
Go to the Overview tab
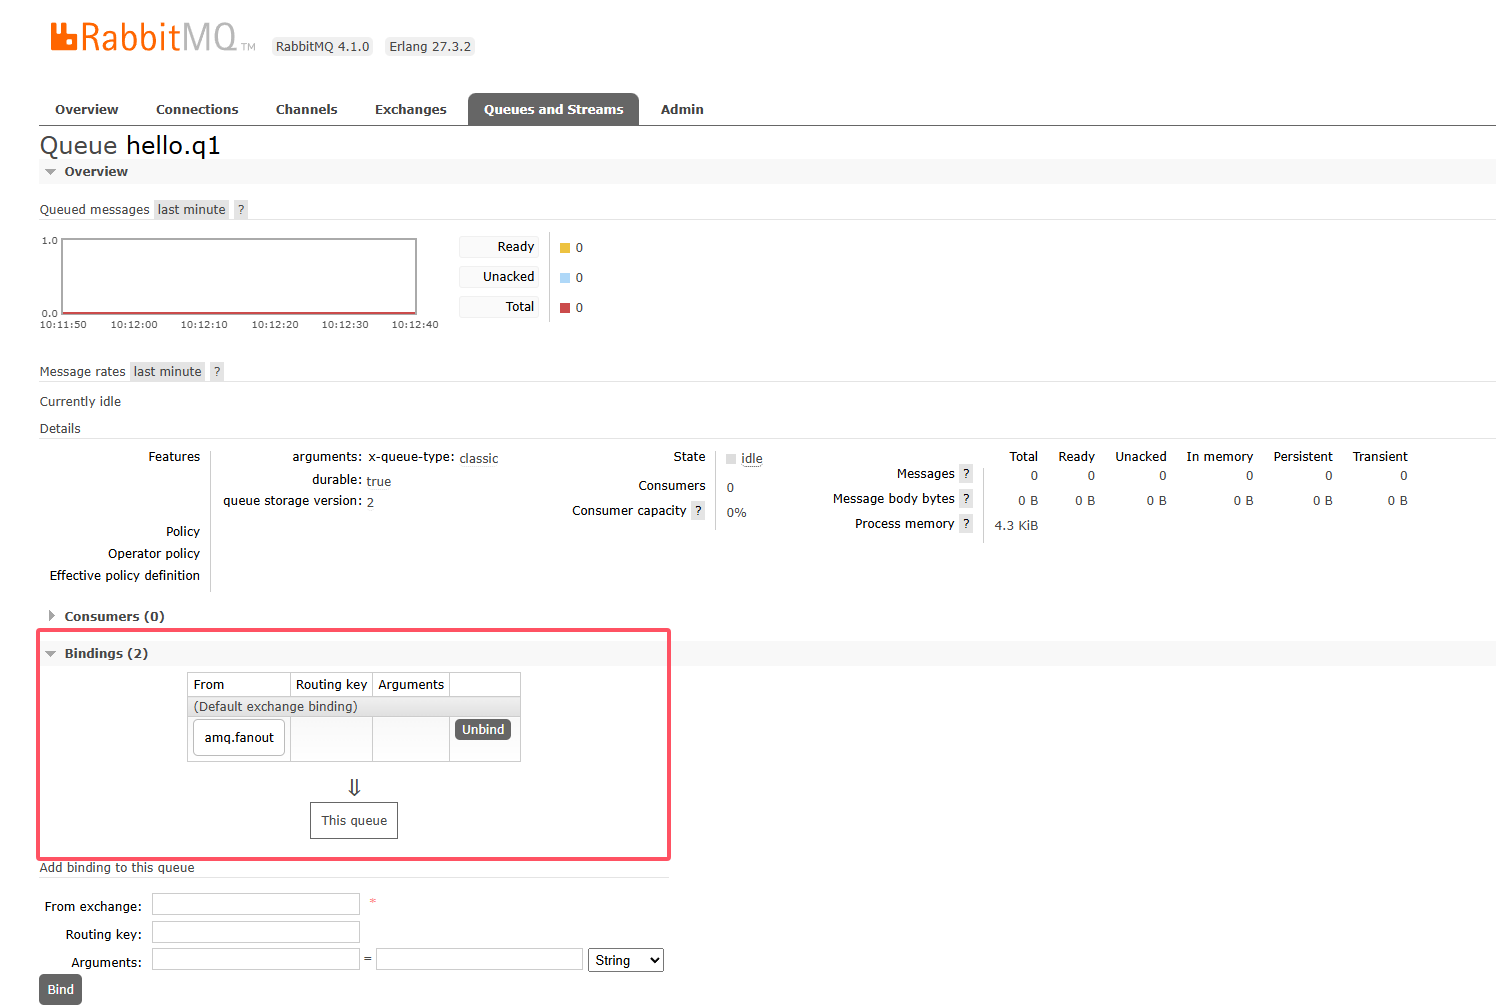click(87, 110)
